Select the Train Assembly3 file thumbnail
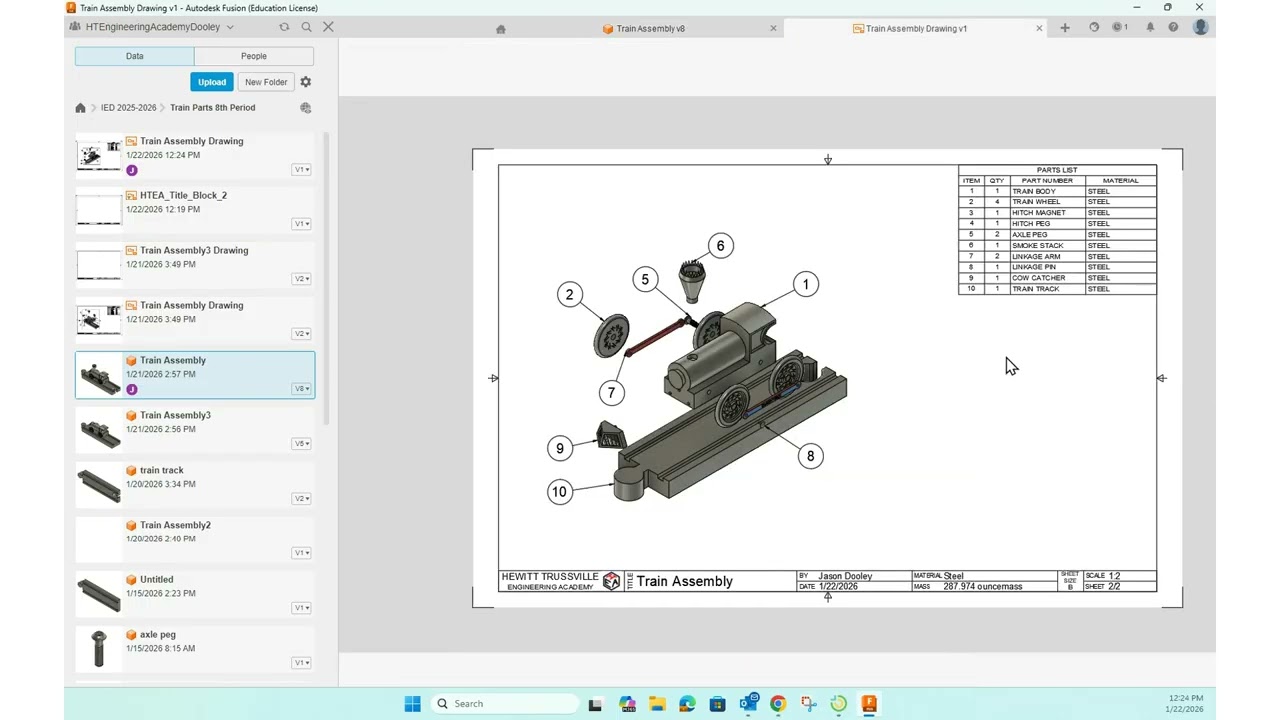Image resolution: width=1280 pixels, height=720 pixels. pos(99,430)
